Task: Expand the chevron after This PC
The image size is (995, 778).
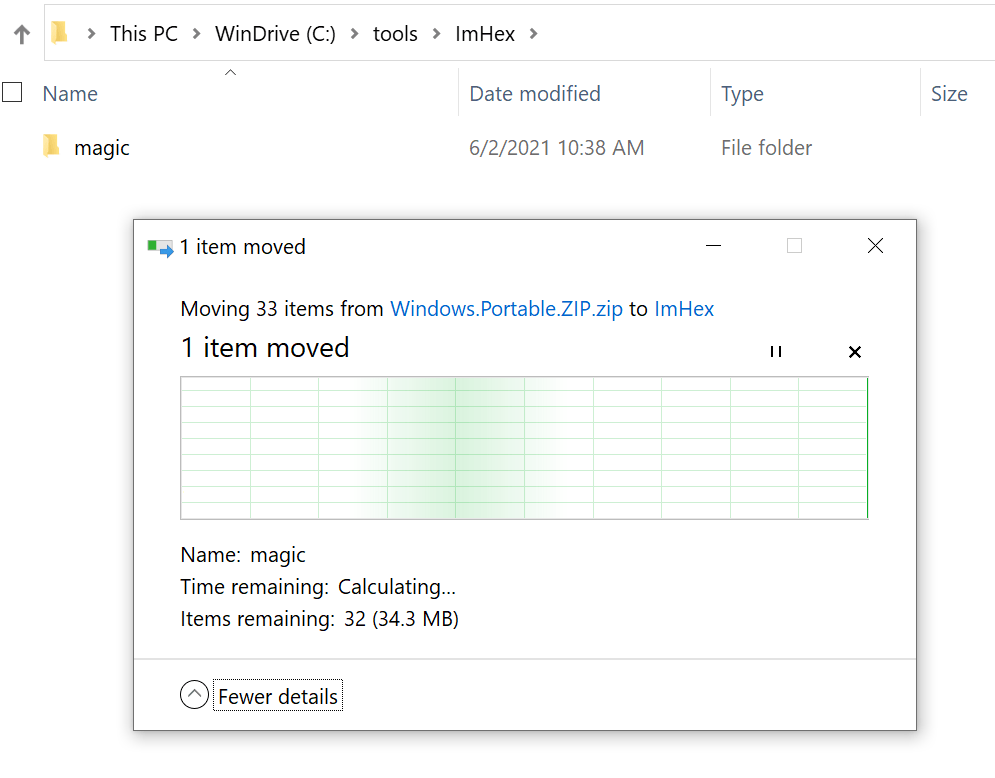Action: [x=197, y=34]
